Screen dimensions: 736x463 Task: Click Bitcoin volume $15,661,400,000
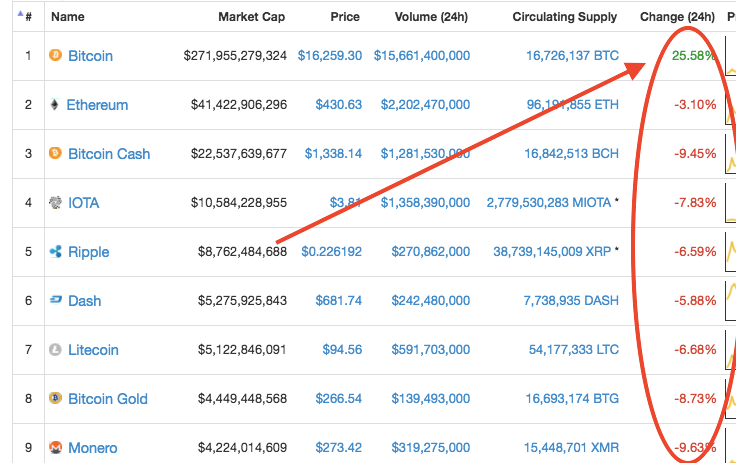tap(422, 55)
